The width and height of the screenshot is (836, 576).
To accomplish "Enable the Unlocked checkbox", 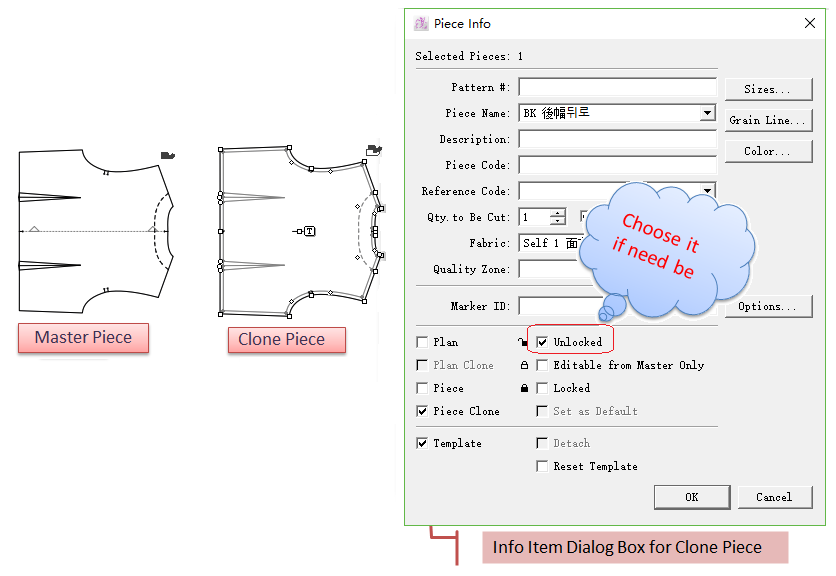I will [542, 342].
